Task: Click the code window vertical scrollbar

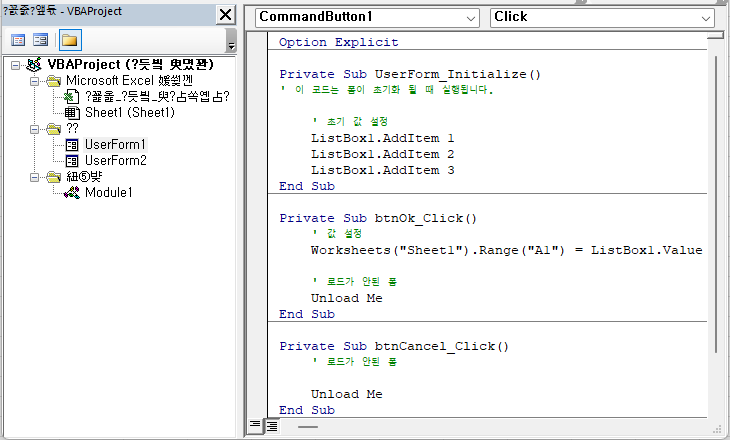Action: [x=716, y=204]
